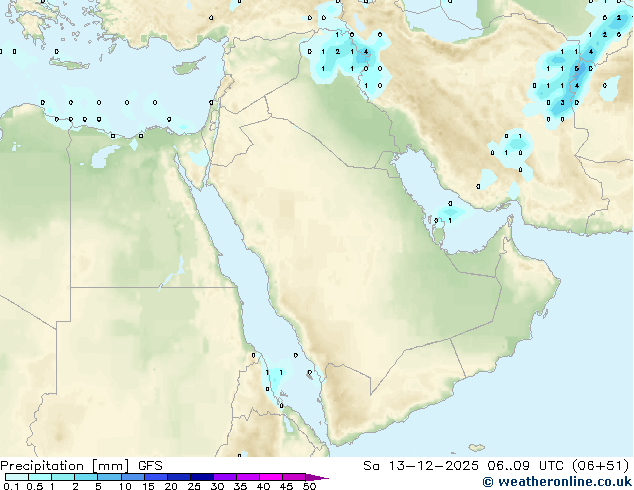Viewport: 634px width, 490px height.
Task: Select the 40–45 mm magenta legend swatch
Action: point(271,477)
